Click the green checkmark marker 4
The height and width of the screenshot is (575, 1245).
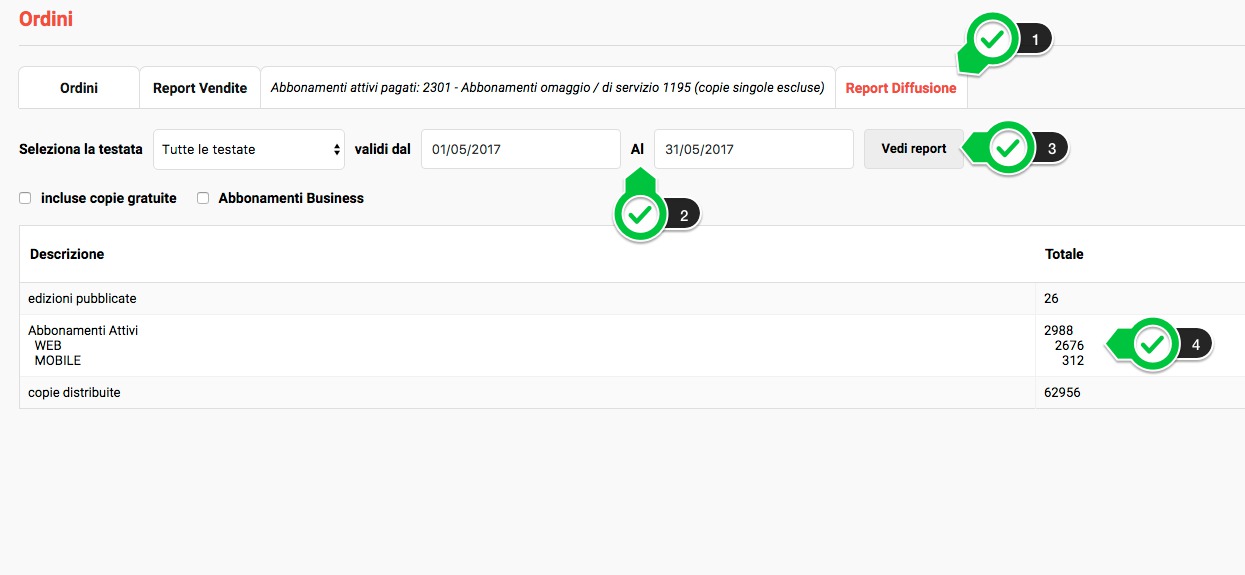(1153, 345)
